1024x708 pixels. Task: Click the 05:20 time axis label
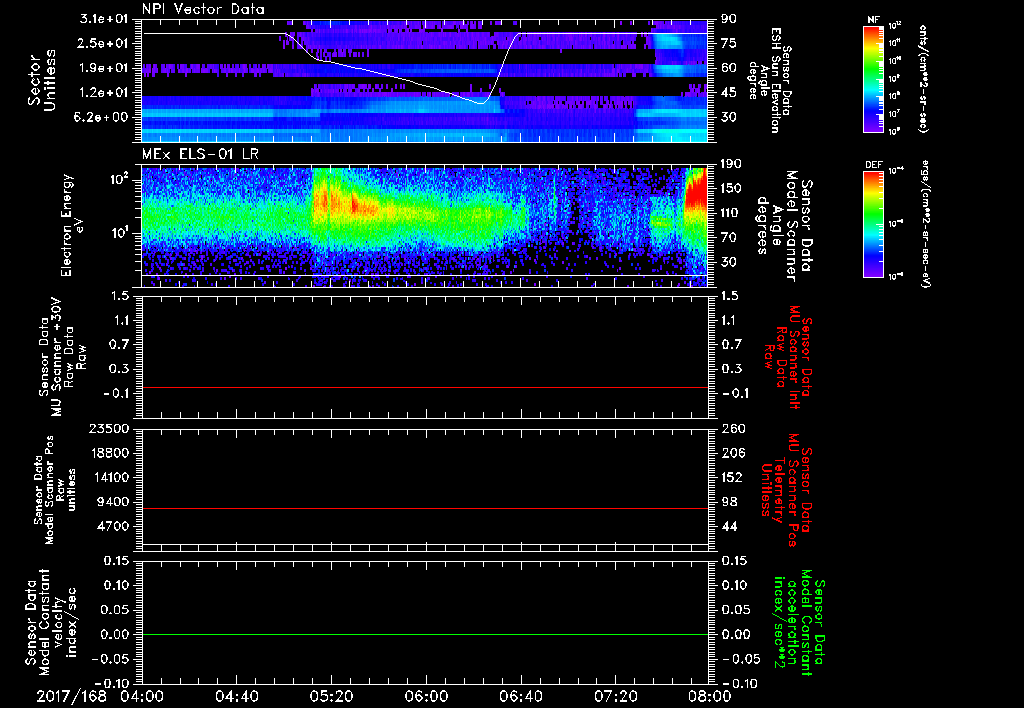(330, 695)
